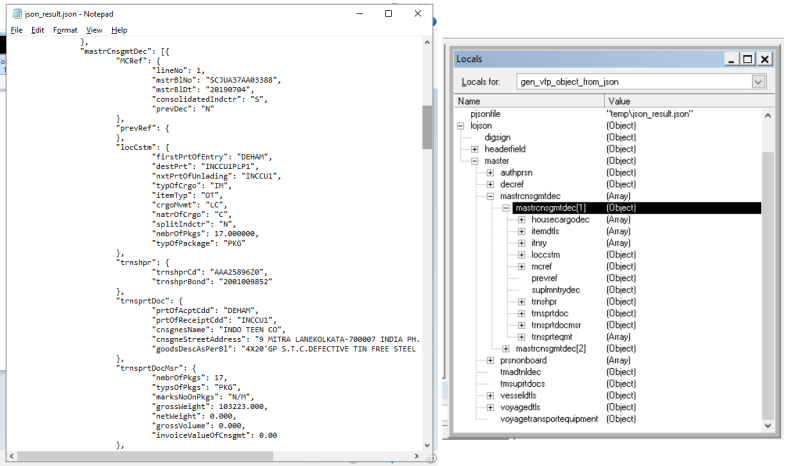Expand the voyagedtls node

coord(490,407)
